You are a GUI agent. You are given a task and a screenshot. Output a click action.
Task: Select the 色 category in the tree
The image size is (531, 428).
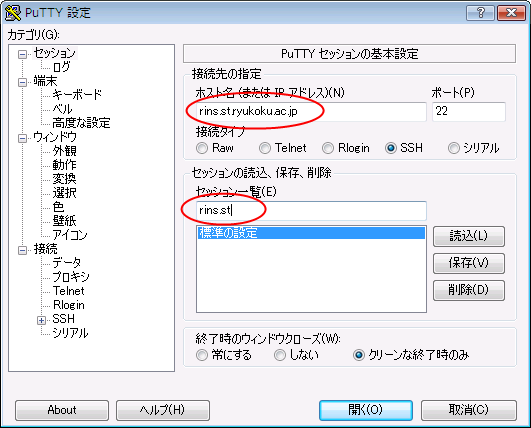click(58, 207)
